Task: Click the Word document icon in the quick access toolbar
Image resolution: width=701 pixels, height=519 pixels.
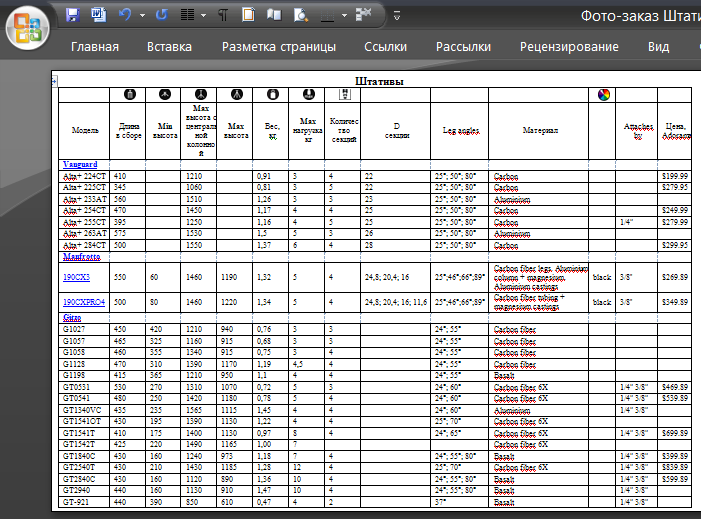Action: (98, 15)
